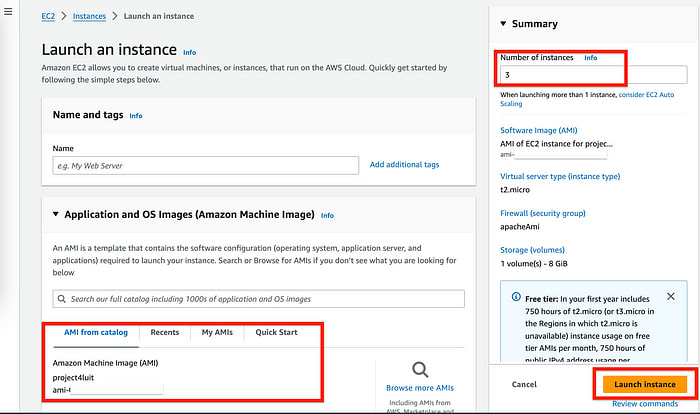This screenshot has width=700, height=414.
Task: Click the Cancel button
Action: pos(524,384)
